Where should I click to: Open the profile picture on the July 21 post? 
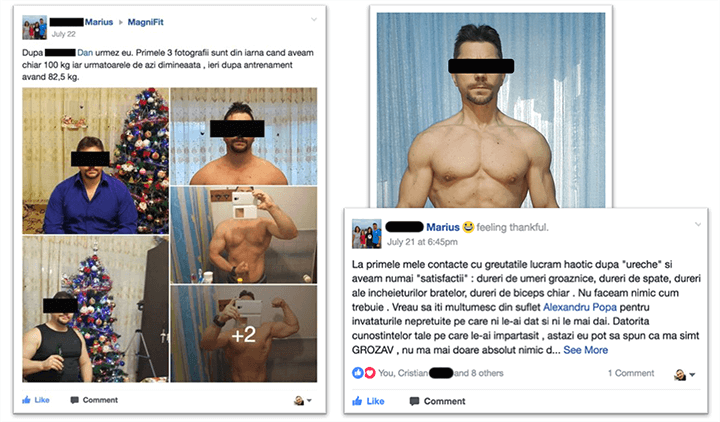pos(366,234)
